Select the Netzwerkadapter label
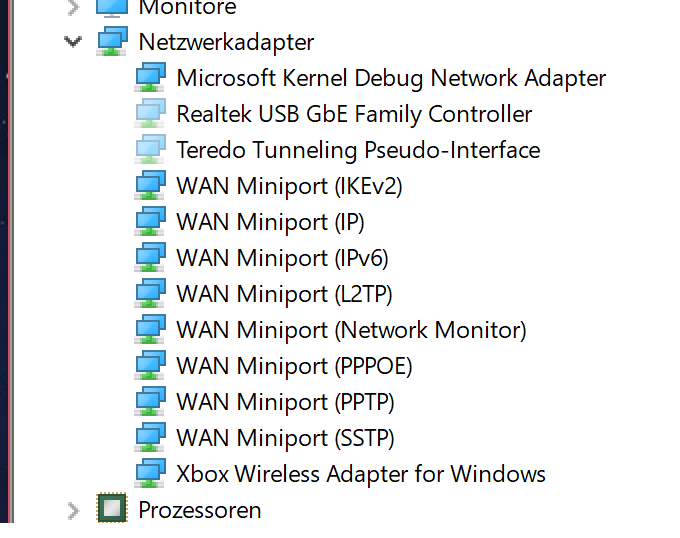 coord(226,42)
